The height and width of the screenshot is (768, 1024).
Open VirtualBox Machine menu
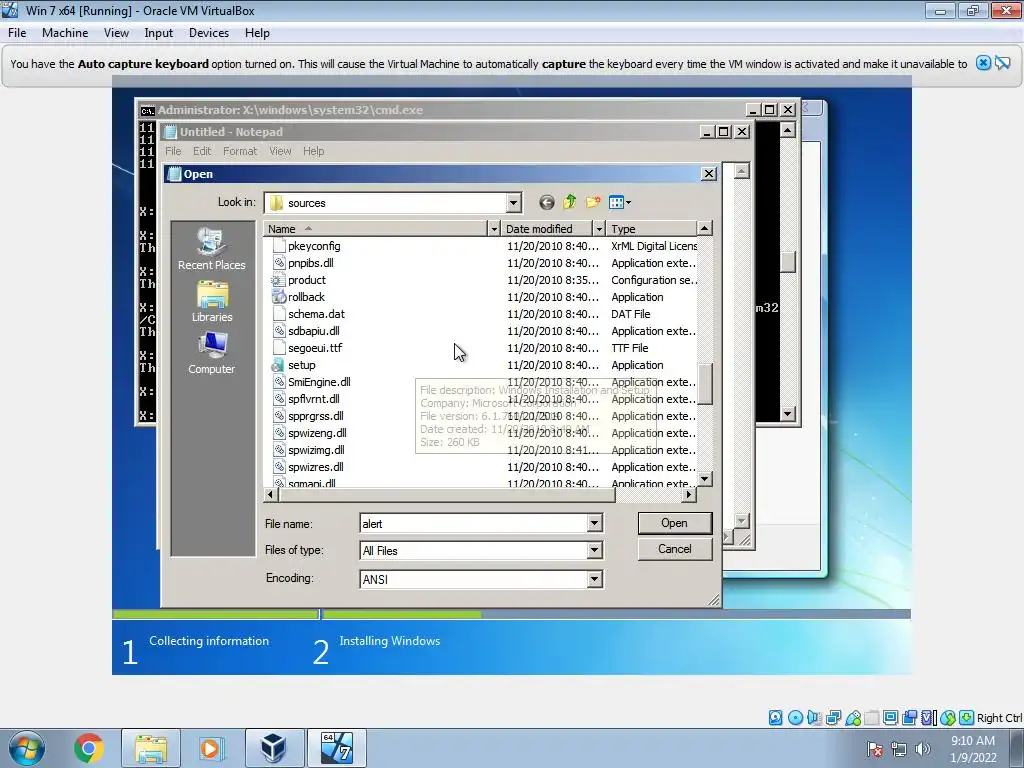[x=65, y=33]
